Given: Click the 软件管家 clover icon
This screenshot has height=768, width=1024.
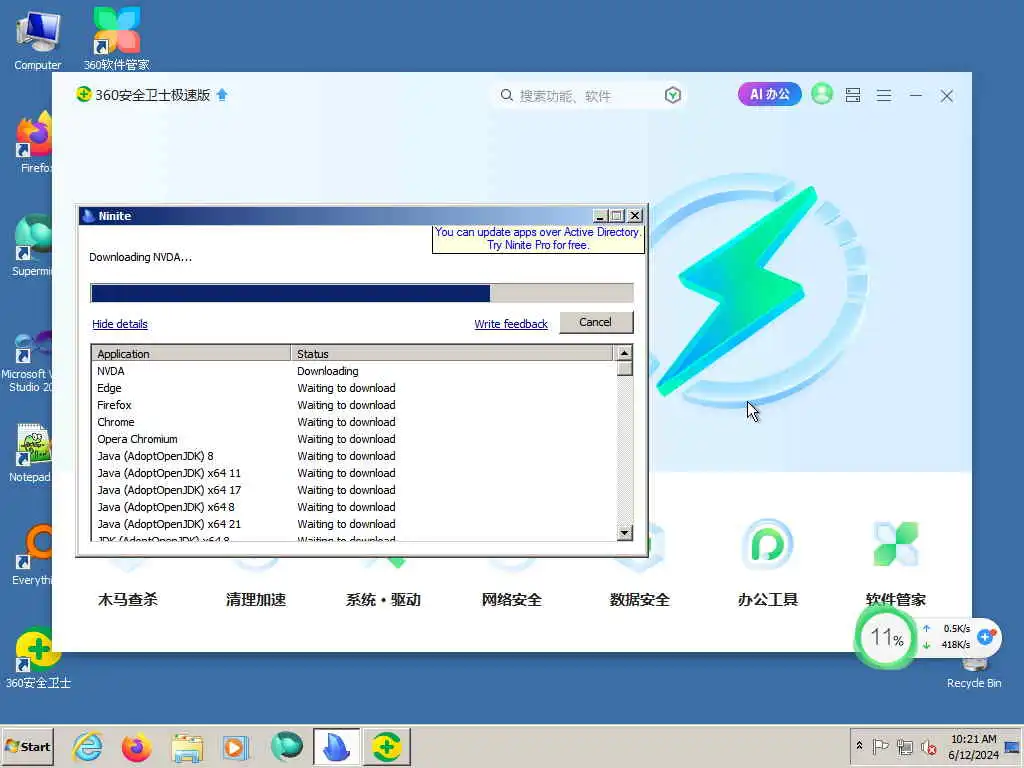Looking at the screenshot, I should pyautogui.click(x=895, y=543).
